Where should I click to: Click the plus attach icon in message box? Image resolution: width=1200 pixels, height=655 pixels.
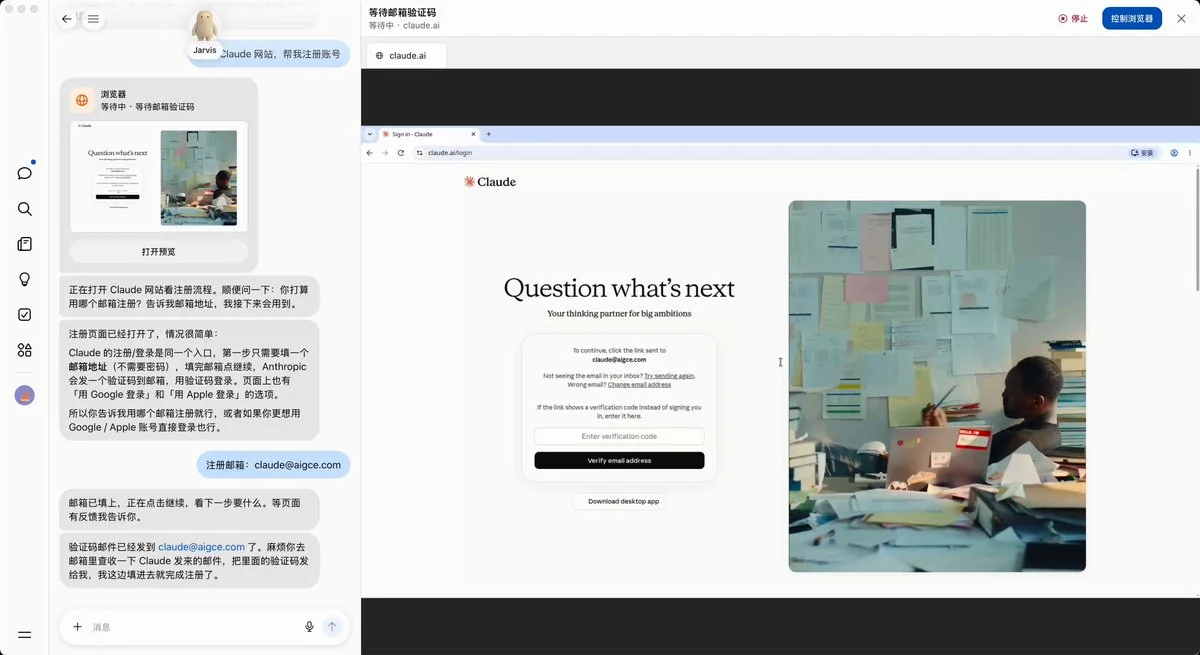pos(77,627)
